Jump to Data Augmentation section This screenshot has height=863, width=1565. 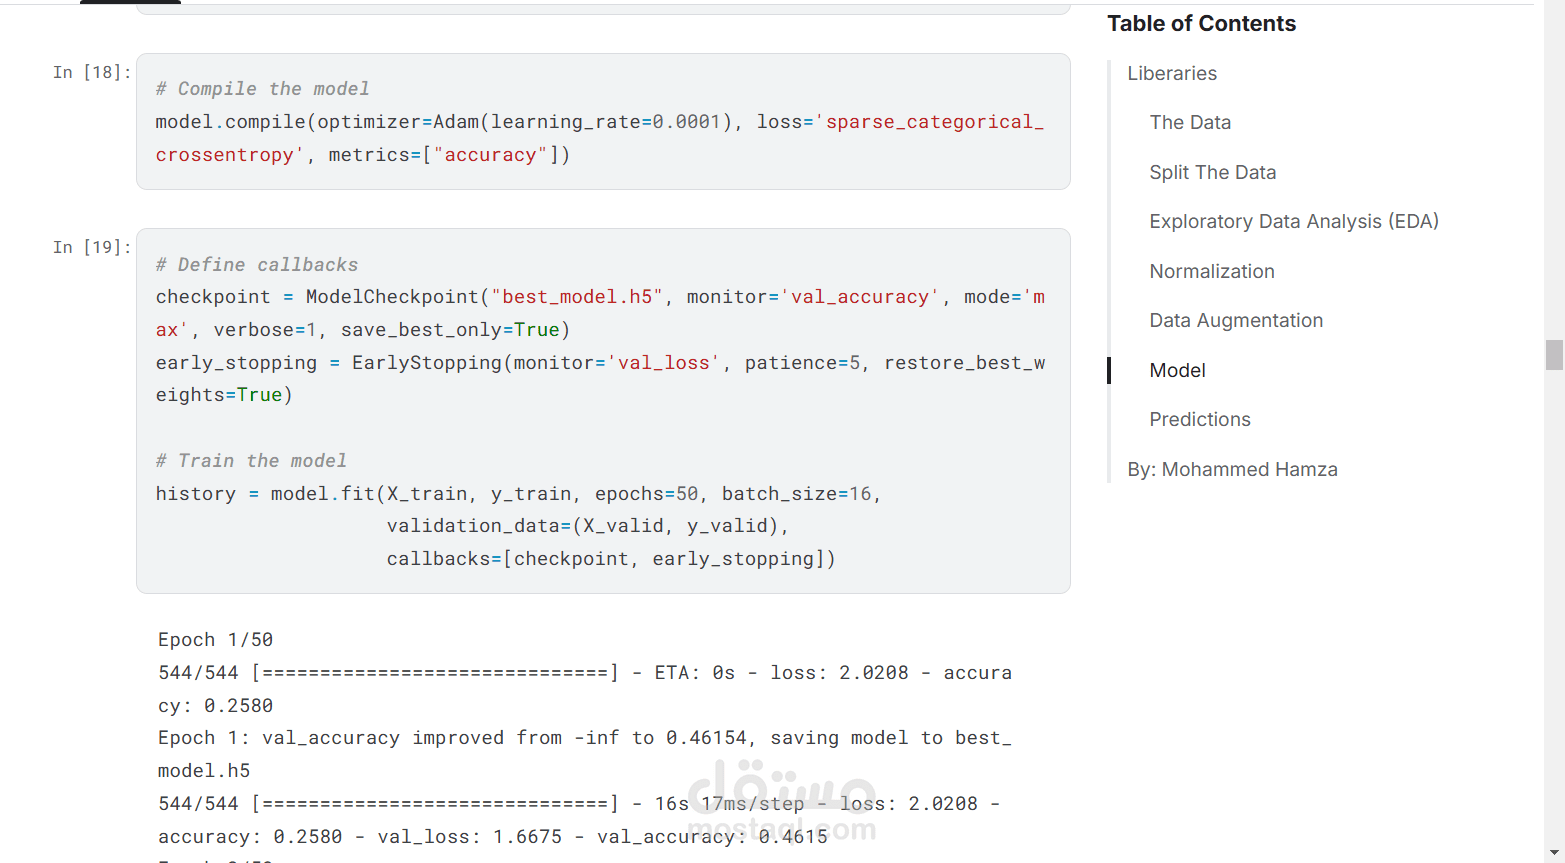[x=1235, y=321]
